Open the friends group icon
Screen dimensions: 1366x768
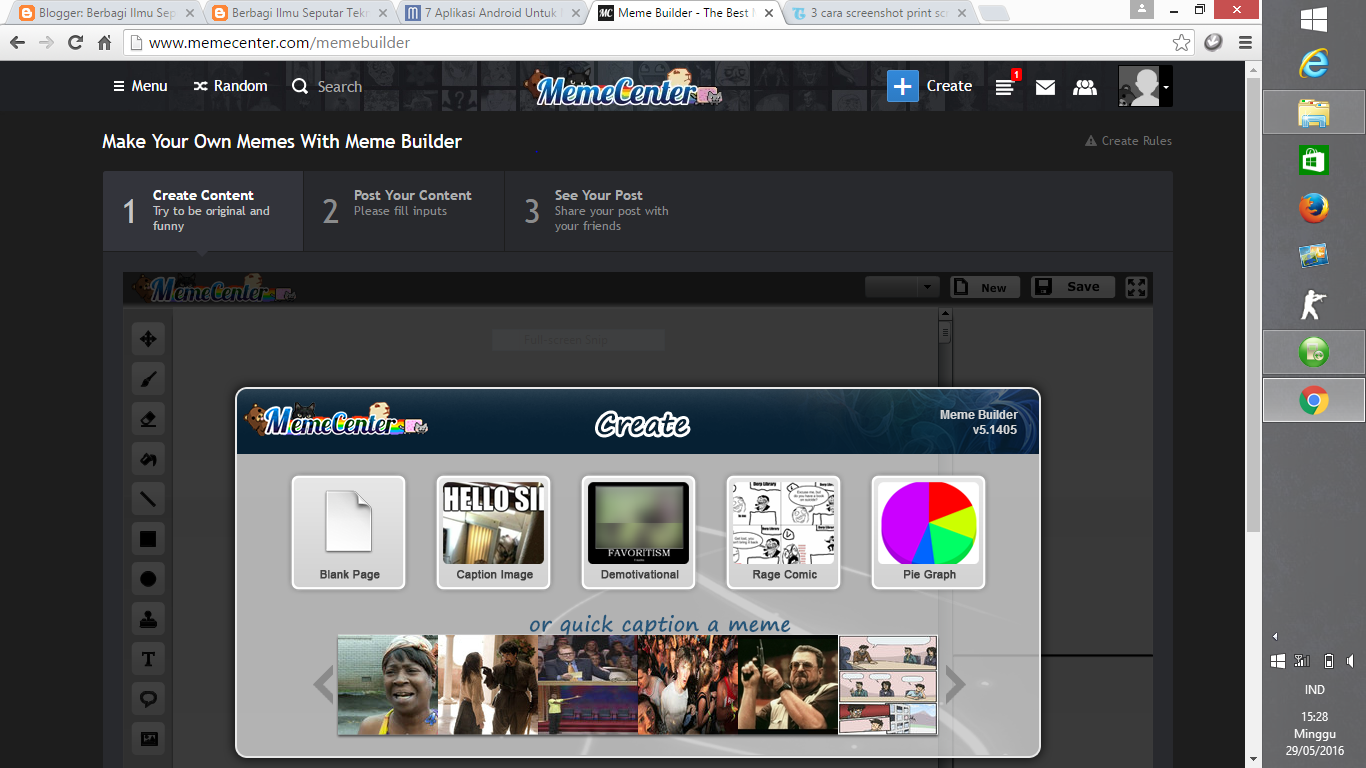(1085, 87)
